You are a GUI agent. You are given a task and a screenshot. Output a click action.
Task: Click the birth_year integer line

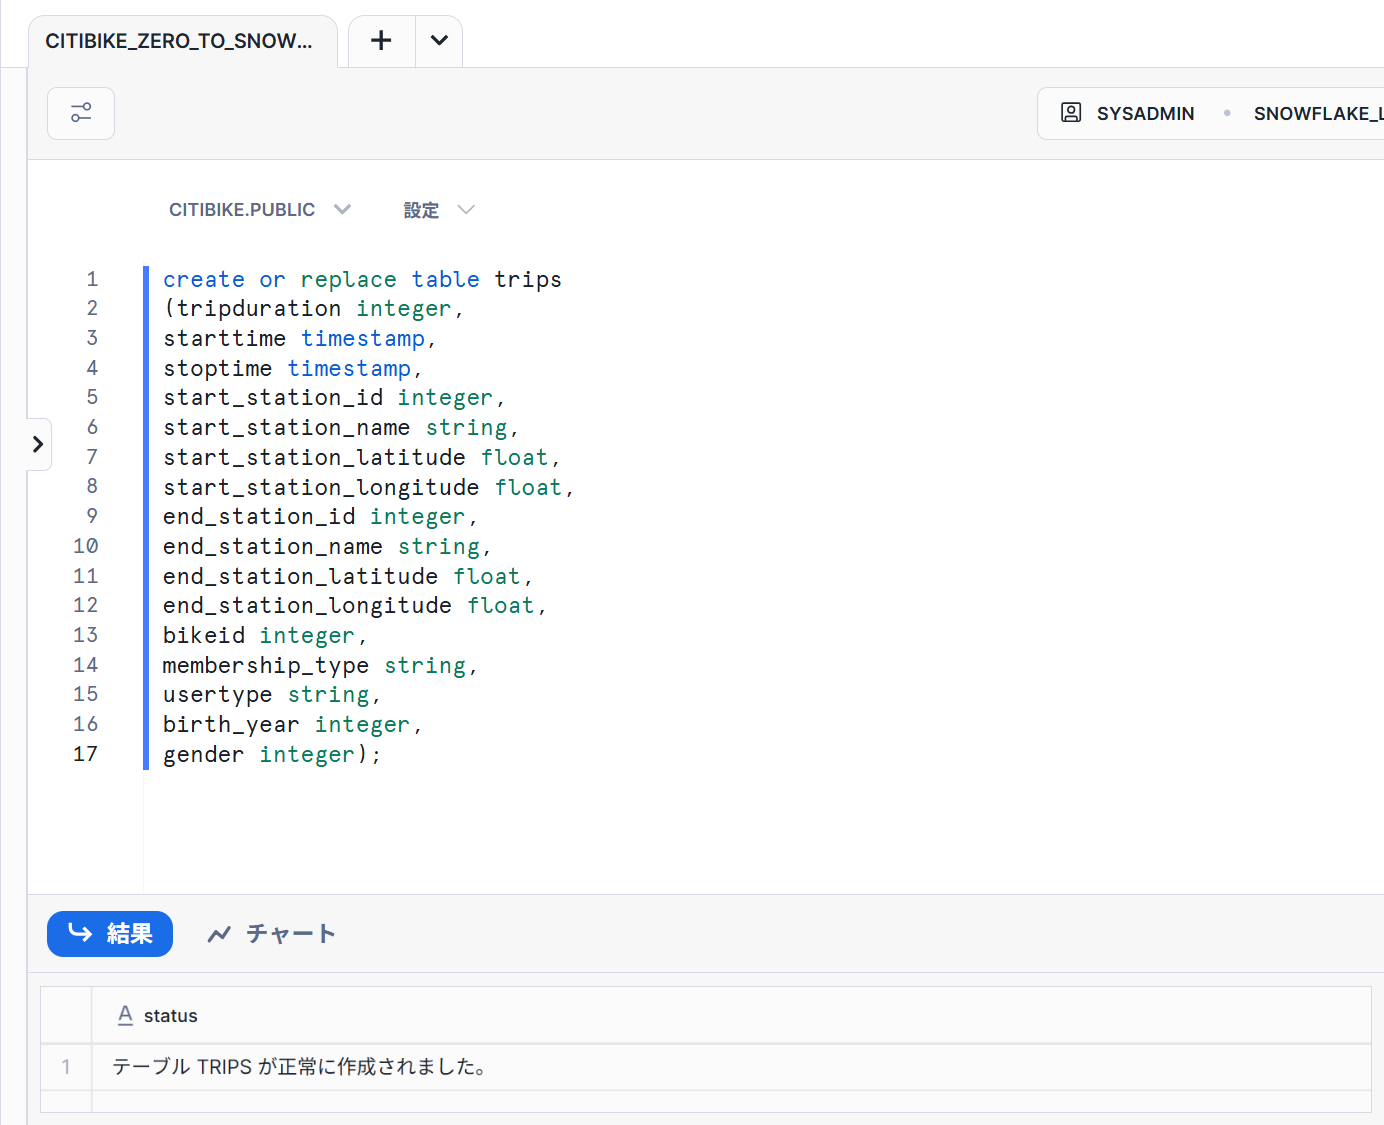click(x=293, y=725)
